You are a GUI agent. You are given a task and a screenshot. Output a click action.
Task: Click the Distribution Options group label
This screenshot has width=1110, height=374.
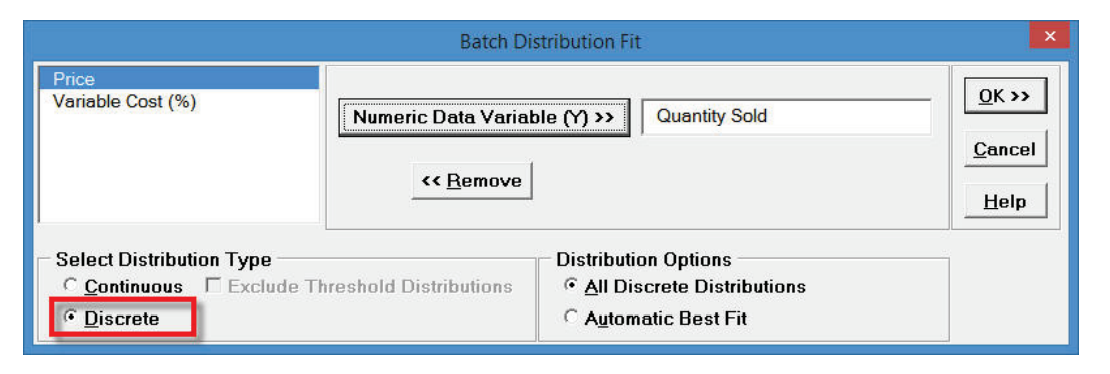click(x=644, y=259)
